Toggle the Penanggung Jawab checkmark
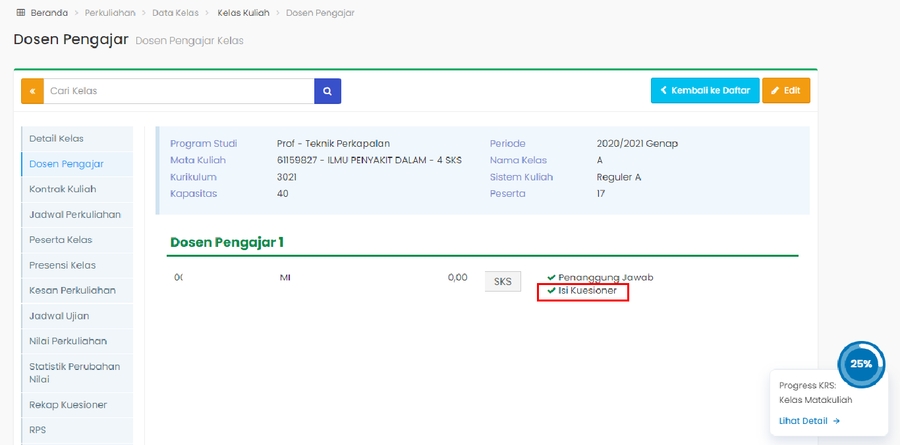Viewport: 900px width, 445px height. pyautogui.click(x=552, y=277)
